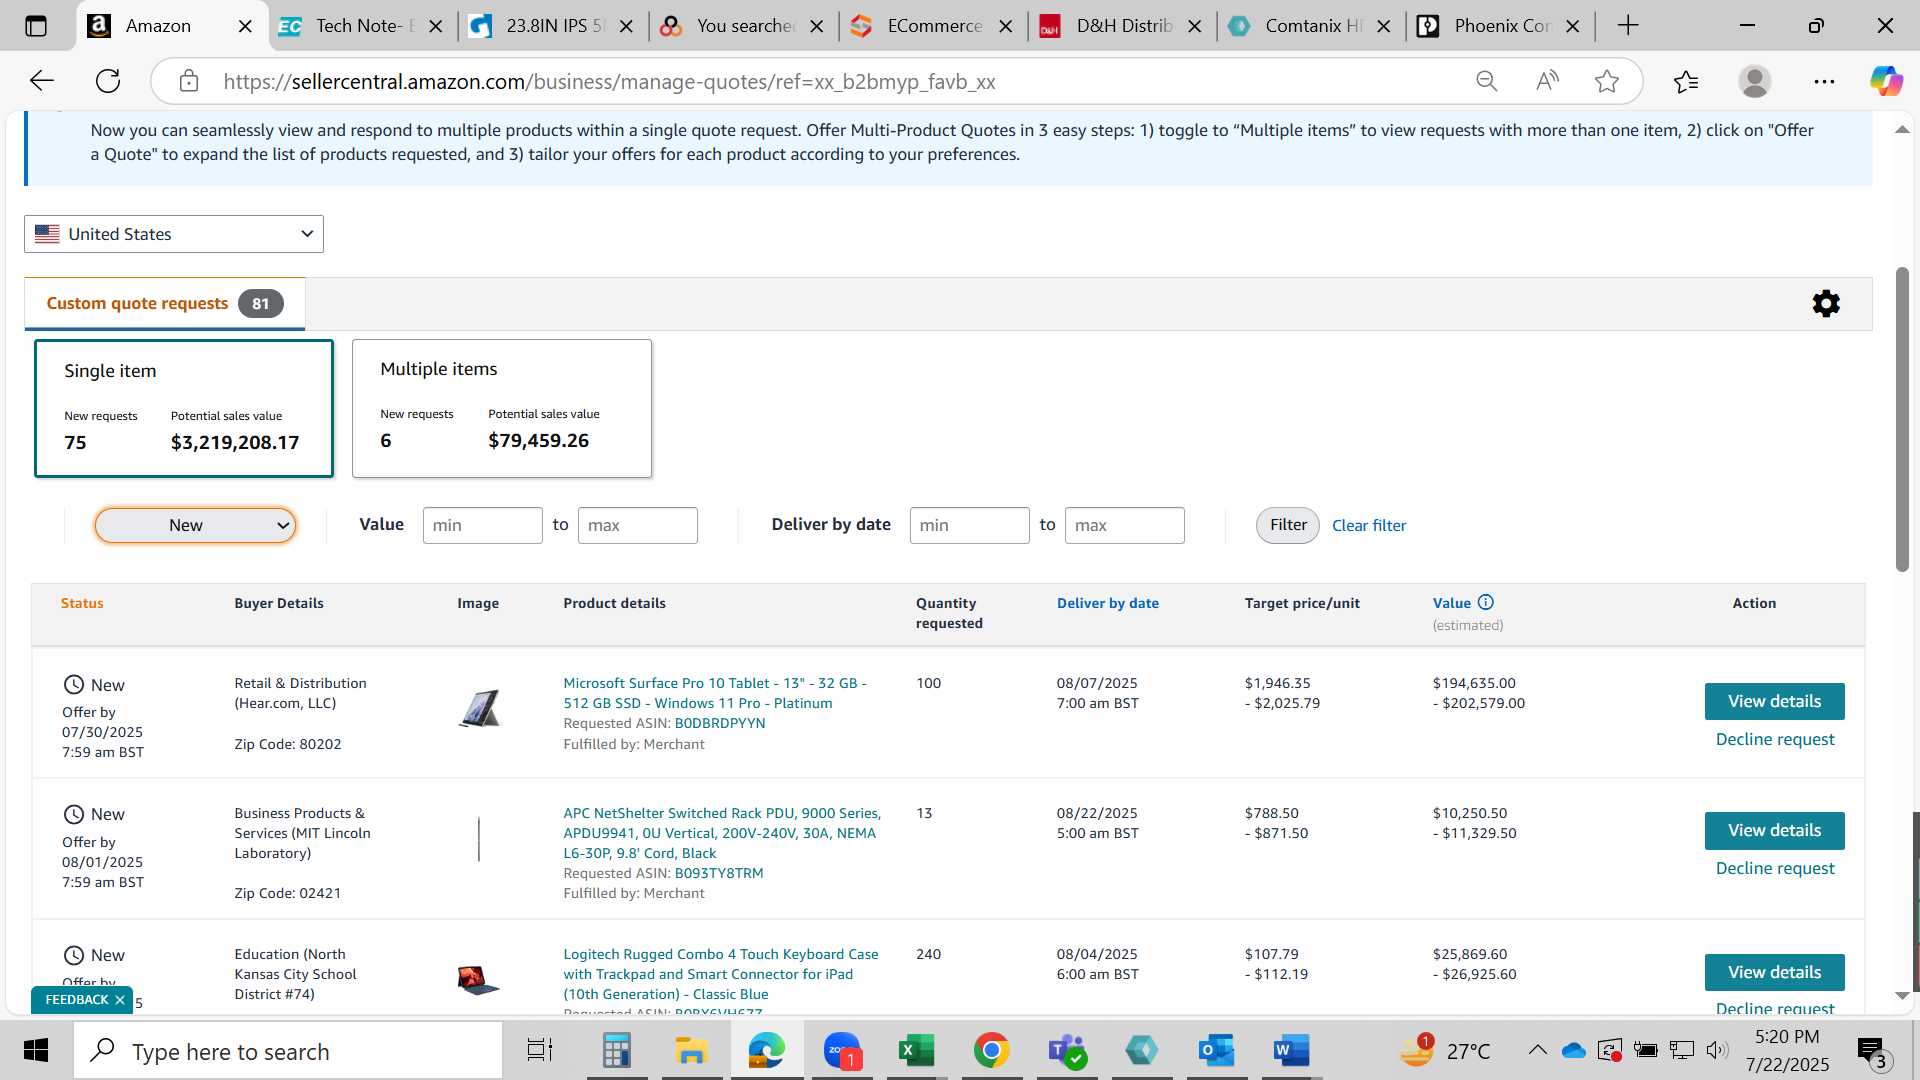Sort by Value column header

point(1452,604)
